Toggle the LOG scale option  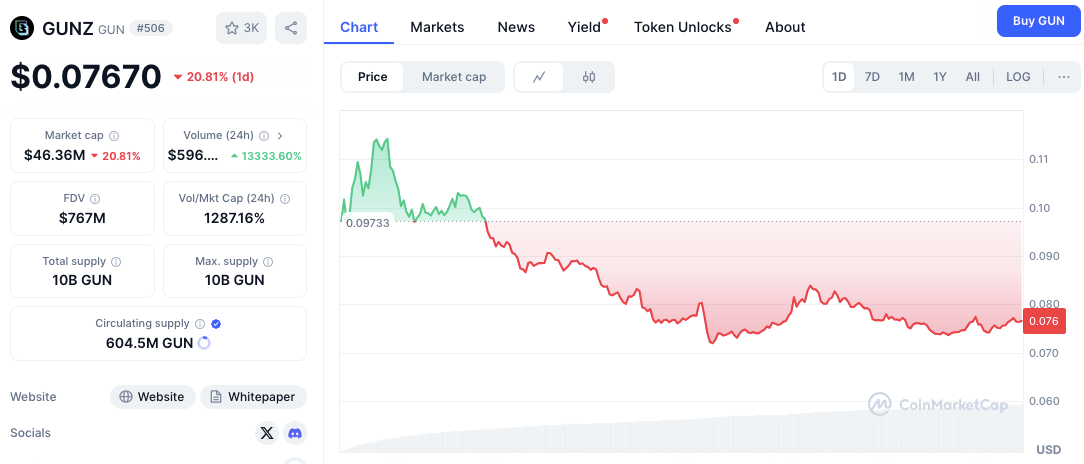click(1018, 77)
